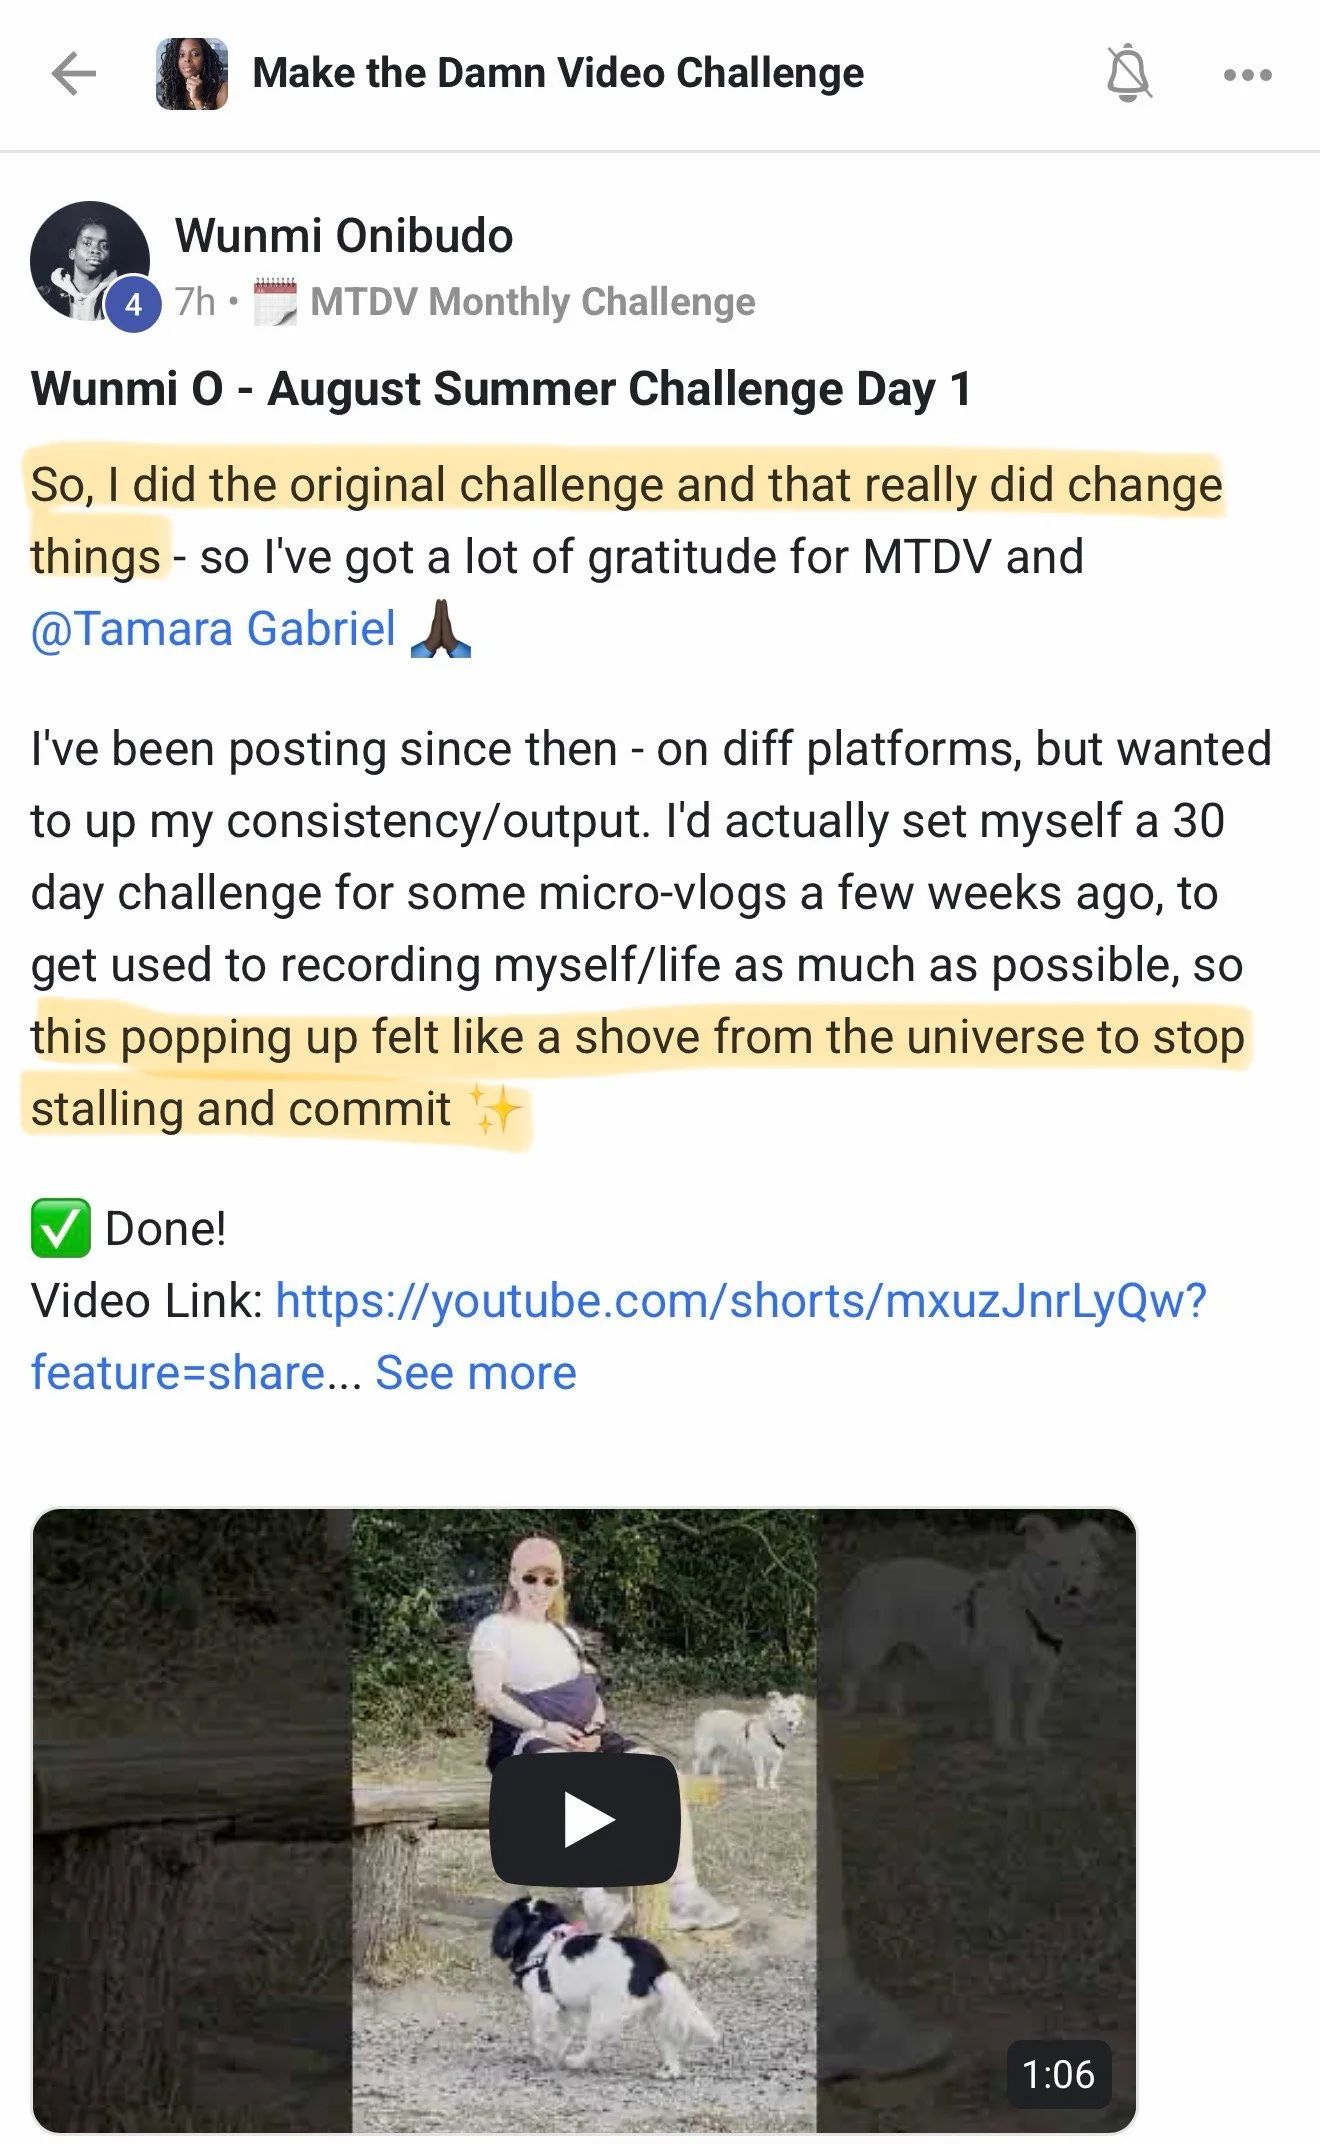Open the youtube.com shorts video link
This screenshot has width=1320, height=2144.
pyautogui.click(x=618, y=1336)
